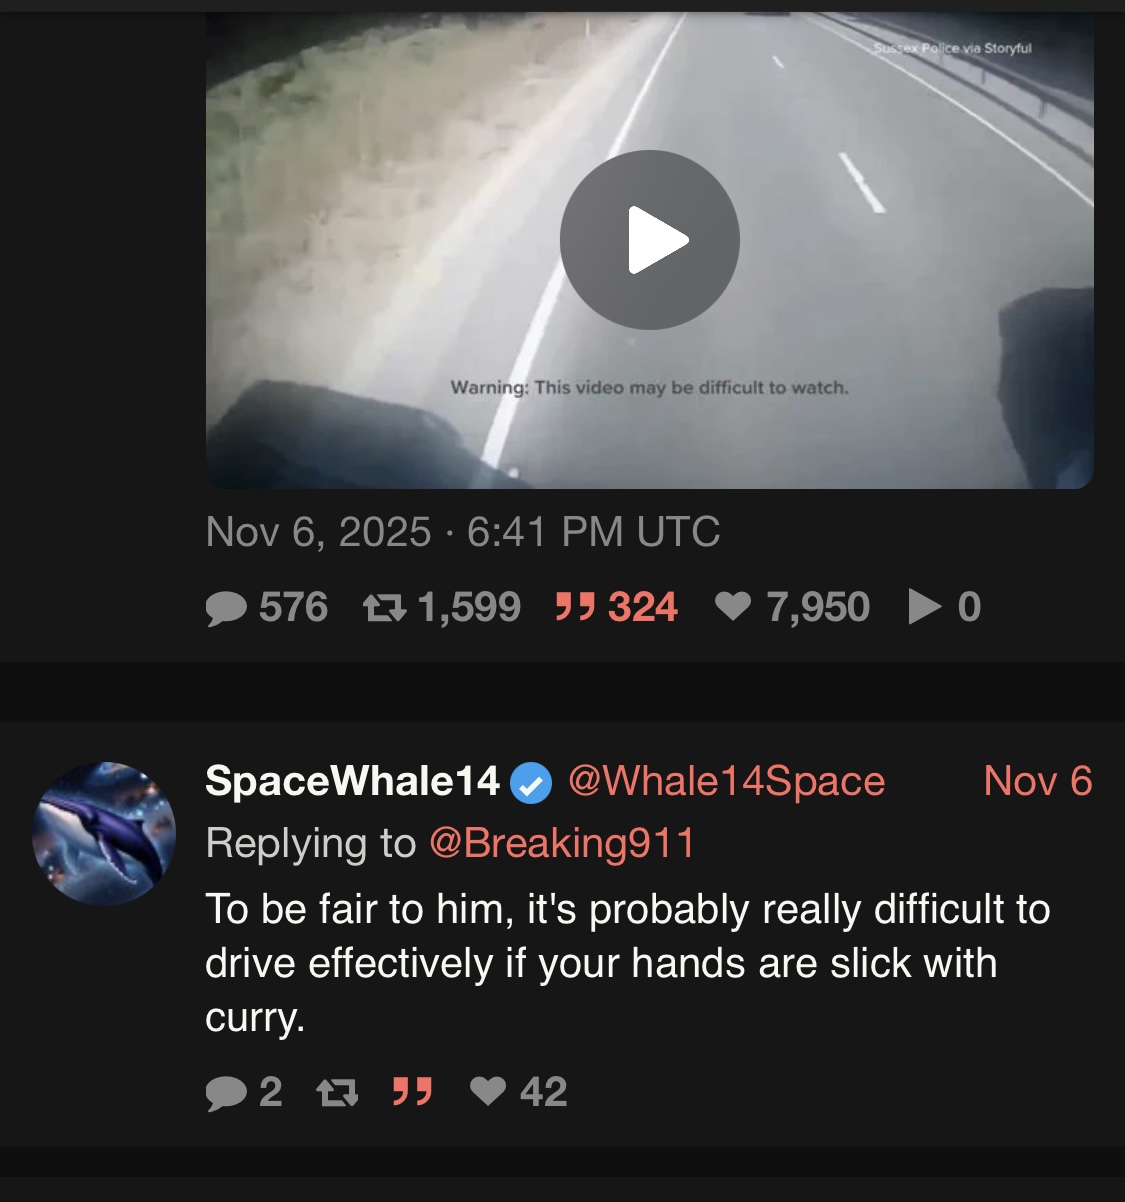The image size is (1125, 1202).
Task: Open the @Whale14Space handle link
Action: [726, 781]
